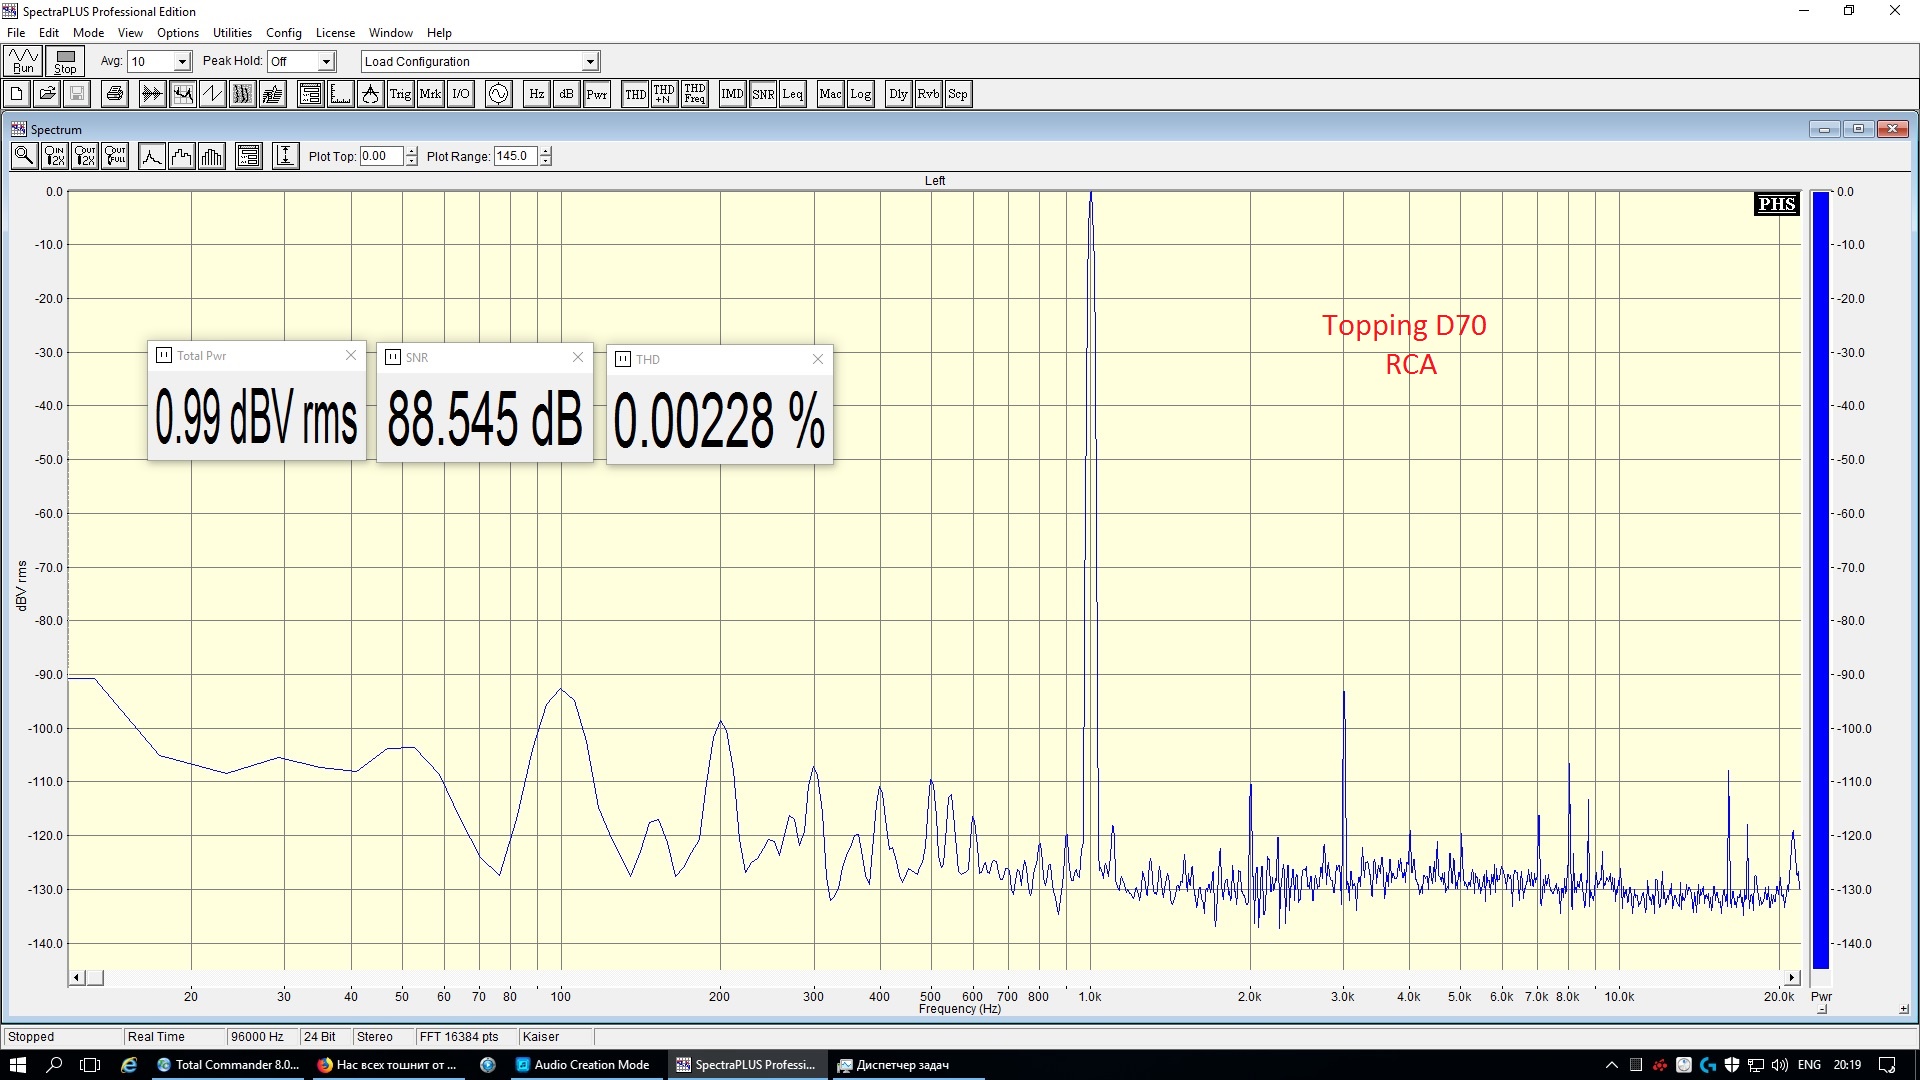Click the Run button
This screenshot has height=1080, width=1920.
pyautogui.click(x=23, y=61)
